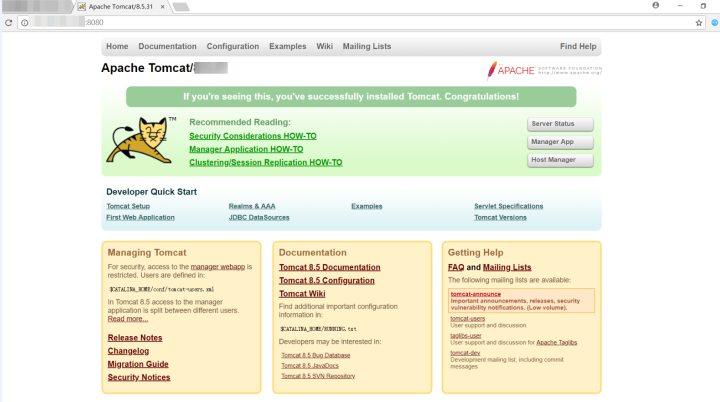Open the tomcat-users mailing list link
This screenshot has width=720, height=402.
point(467,318)
